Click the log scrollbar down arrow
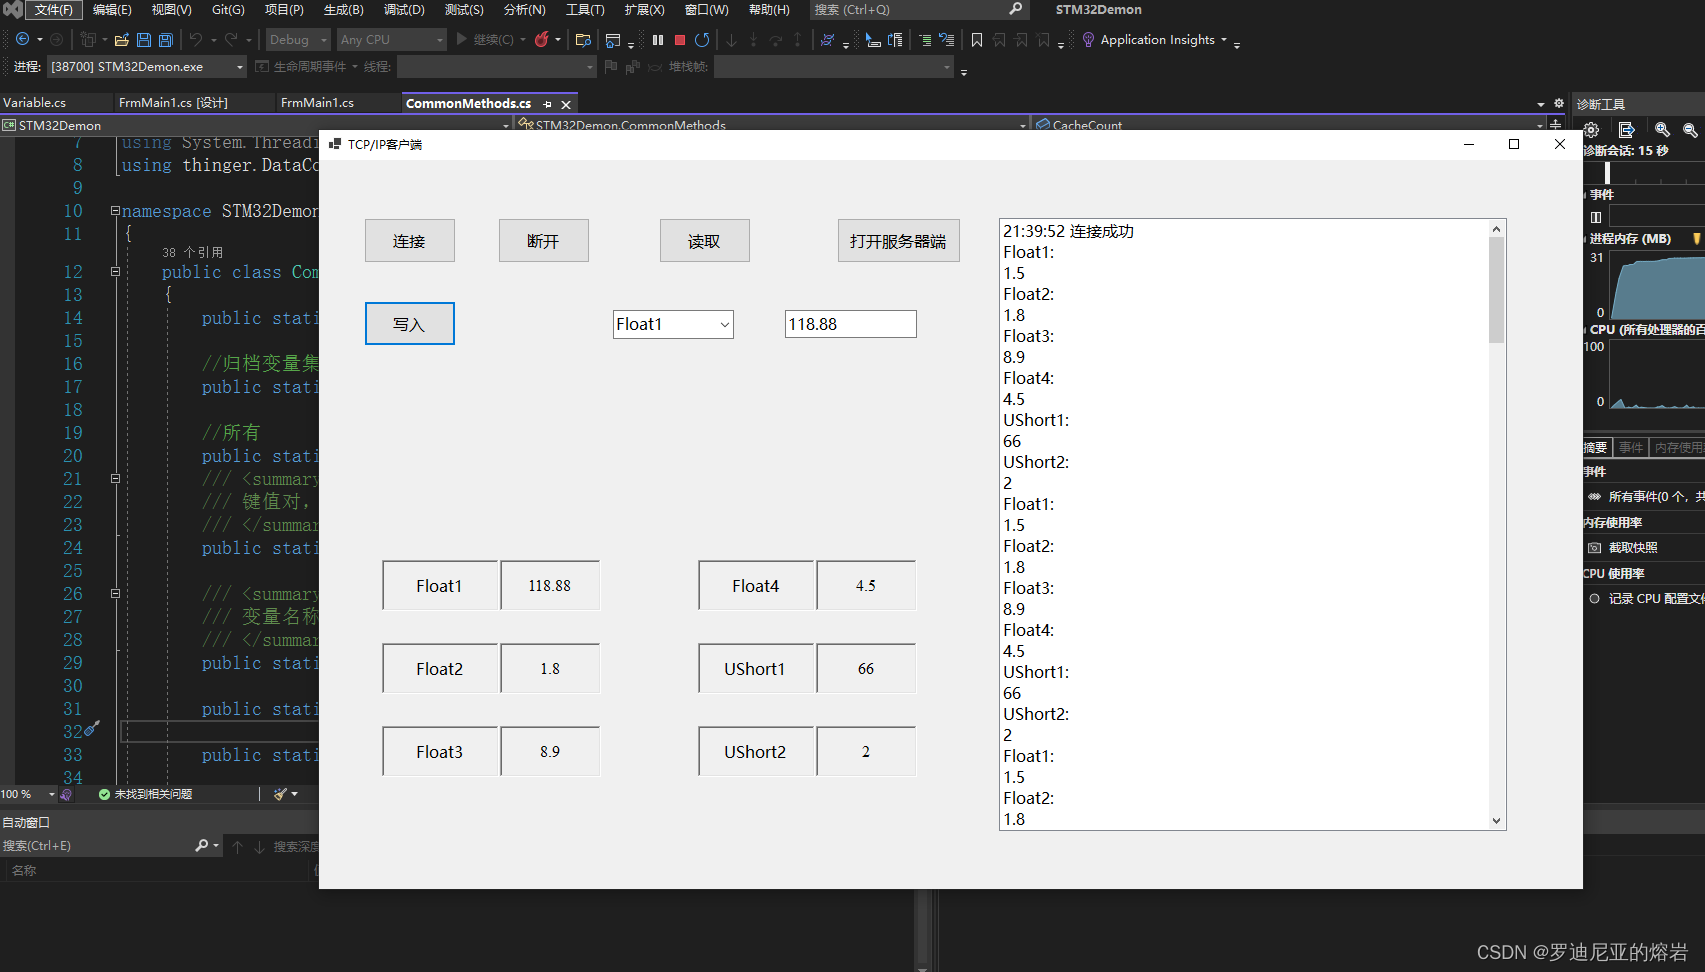This screenshot has width=1705, height=972. [x=1497, y=821]
